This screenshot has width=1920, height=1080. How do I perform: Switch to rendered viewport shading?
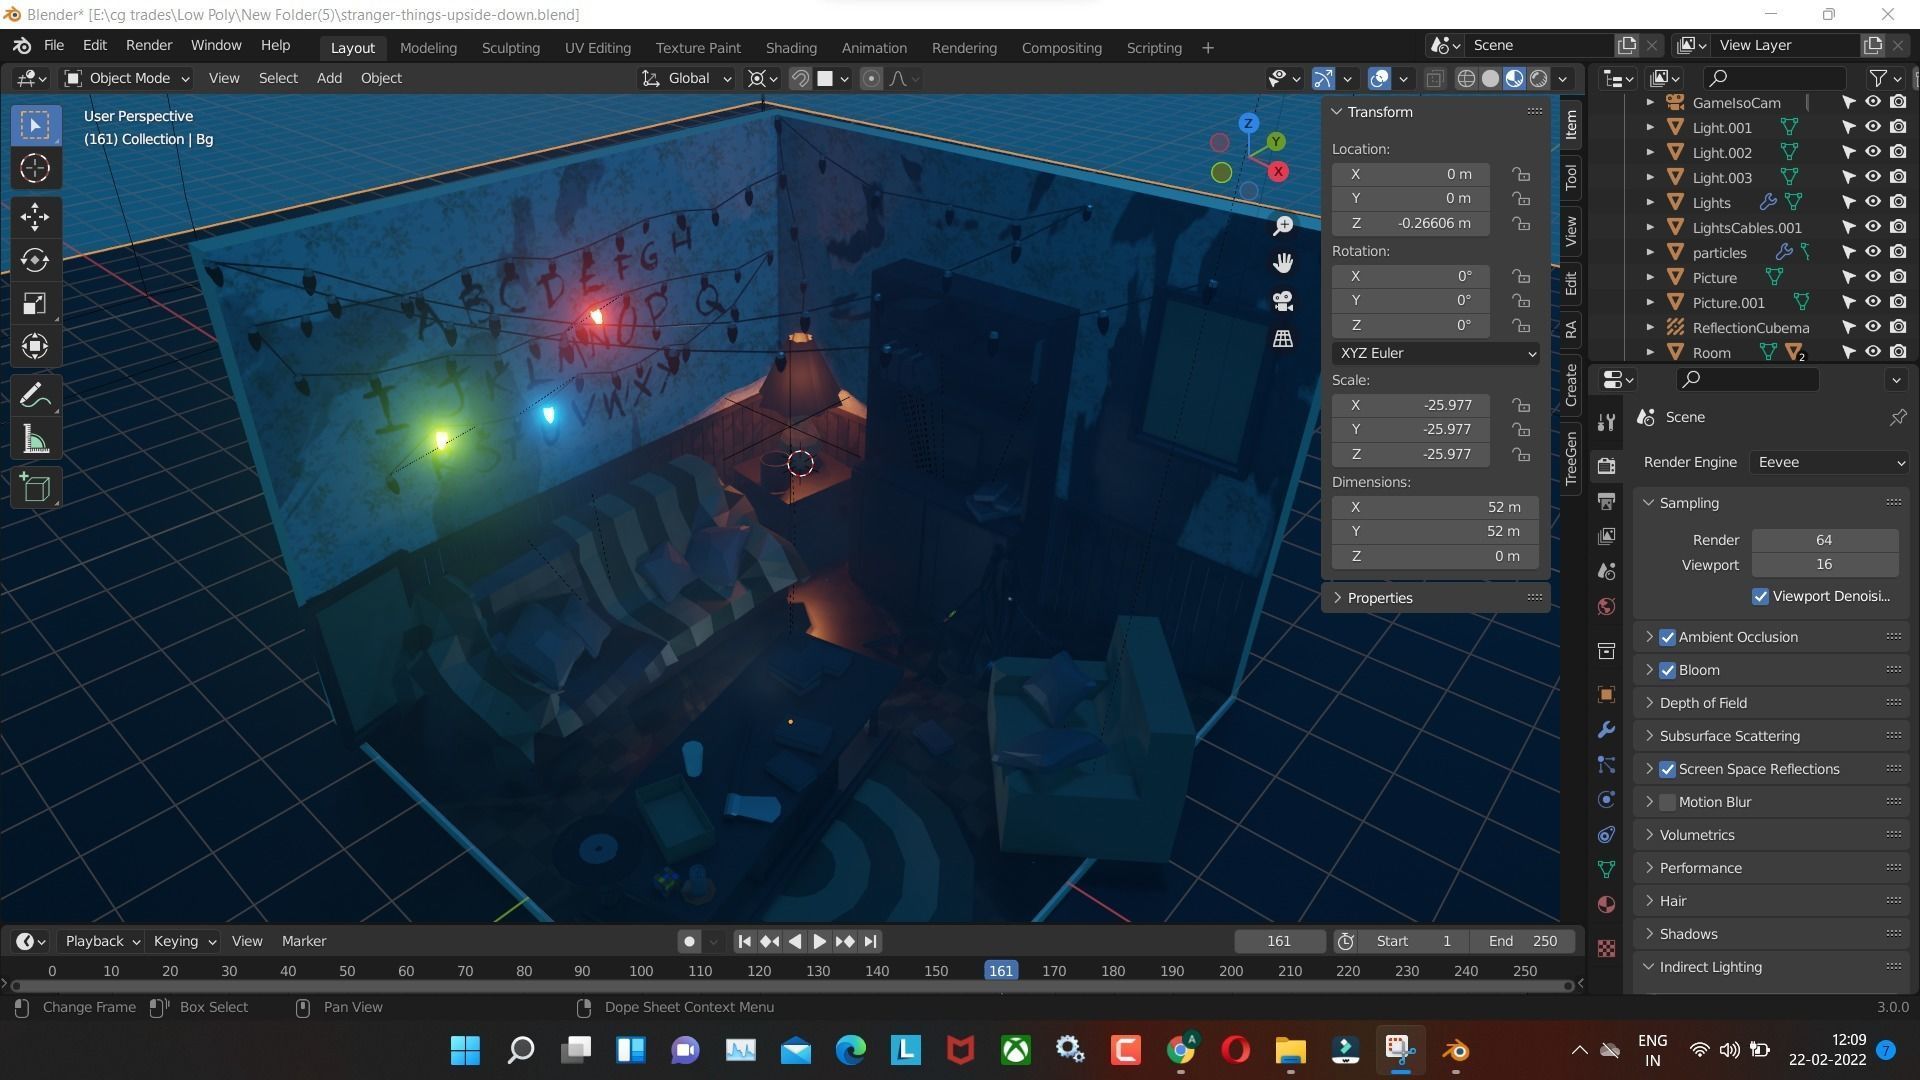tap(1539, 78)
